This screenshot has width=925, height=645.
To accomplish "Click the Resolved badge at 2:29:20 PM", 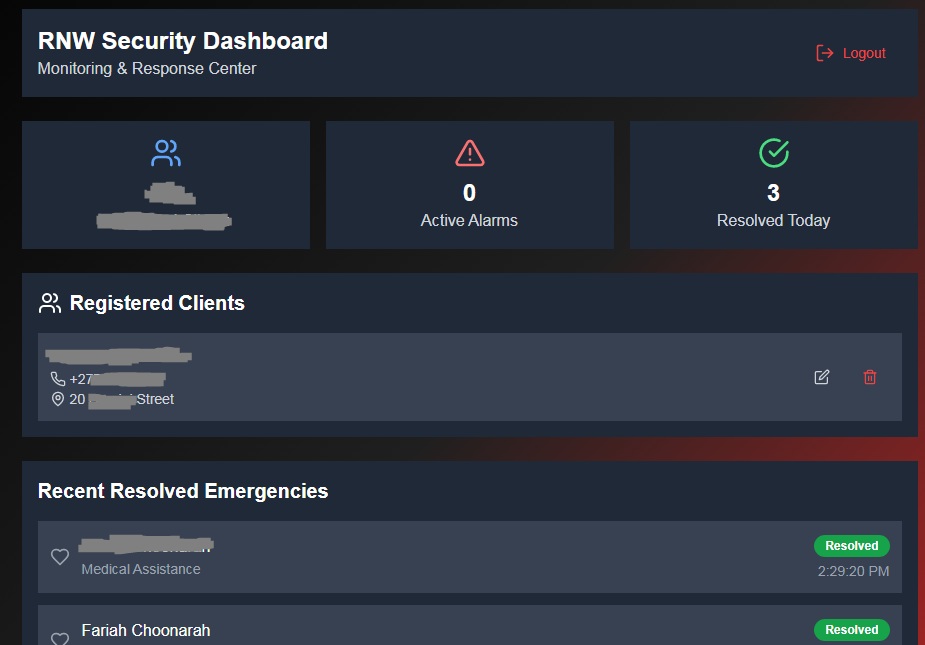I will [852, 546].
